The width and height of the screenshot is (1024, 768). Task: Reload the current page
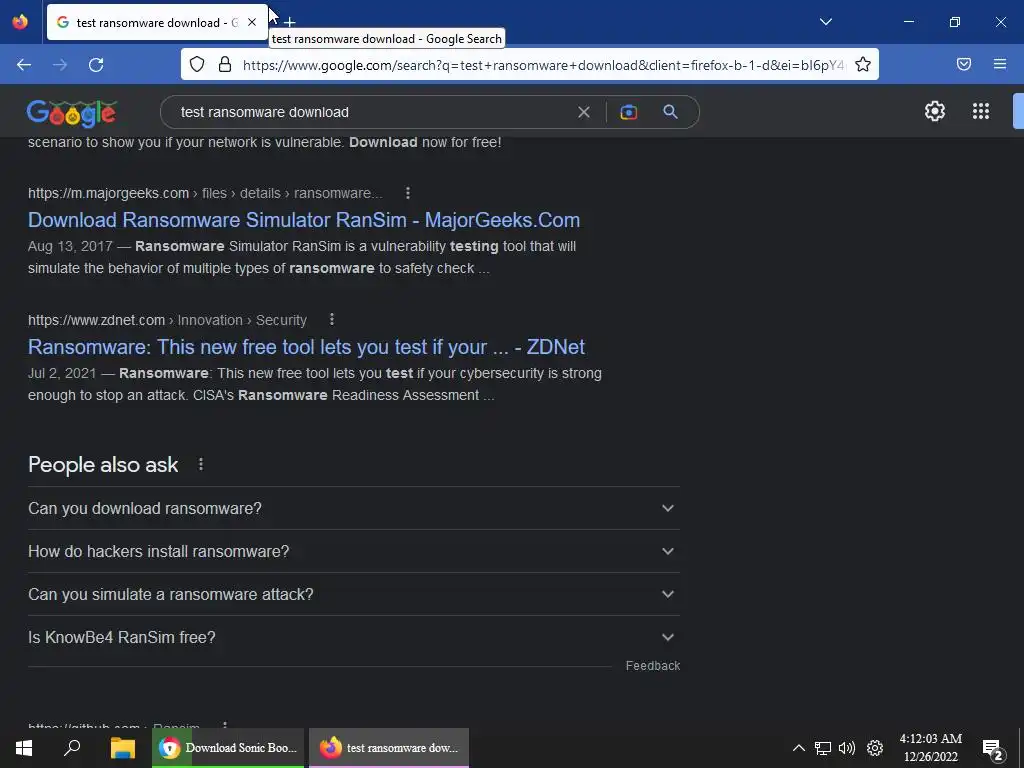point(96,65)
